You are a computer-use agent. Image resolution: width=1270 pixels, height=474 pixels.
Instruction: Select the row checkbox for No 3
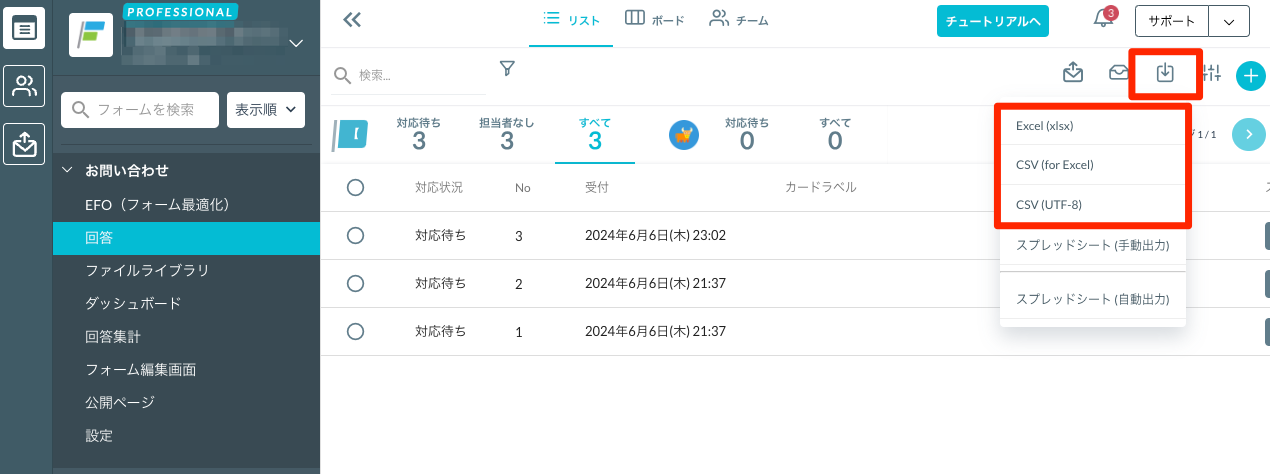[x=355, y=236]
